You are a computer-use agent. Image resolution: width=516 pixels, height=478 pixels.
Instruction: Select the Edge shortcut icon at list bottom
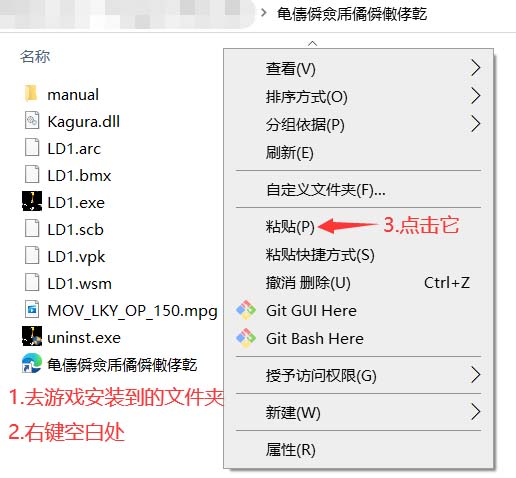(x=32, y=364)
